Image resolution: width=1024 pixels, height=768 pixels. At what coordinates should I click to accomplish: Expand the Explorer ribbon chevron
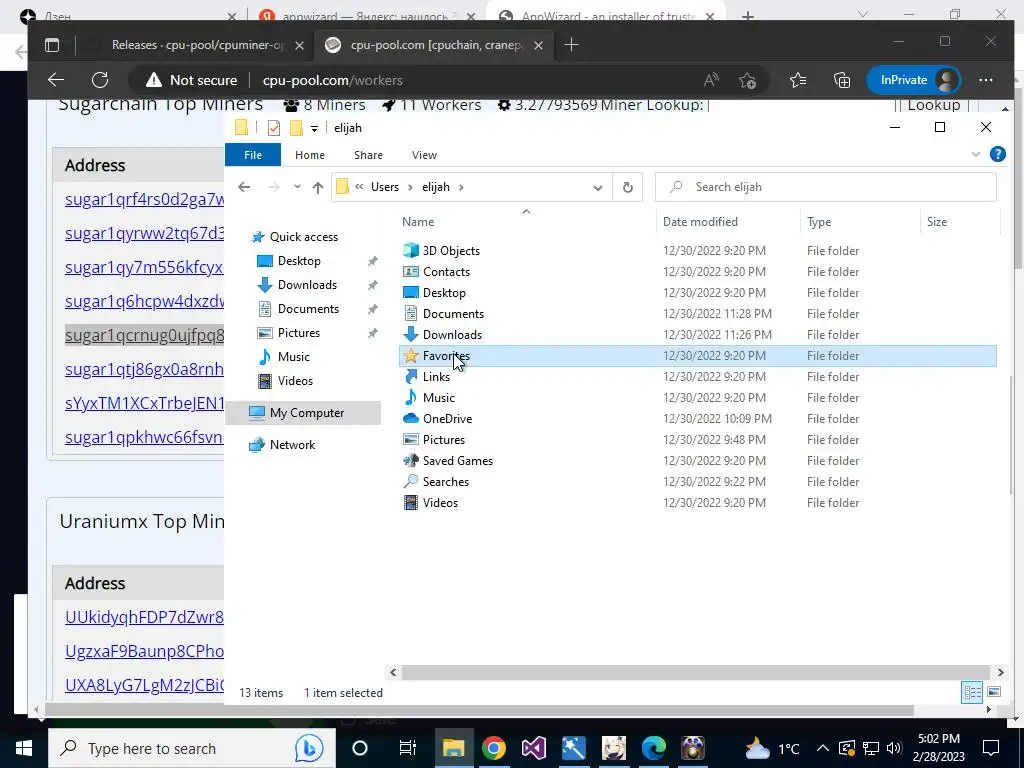(976, 155)
